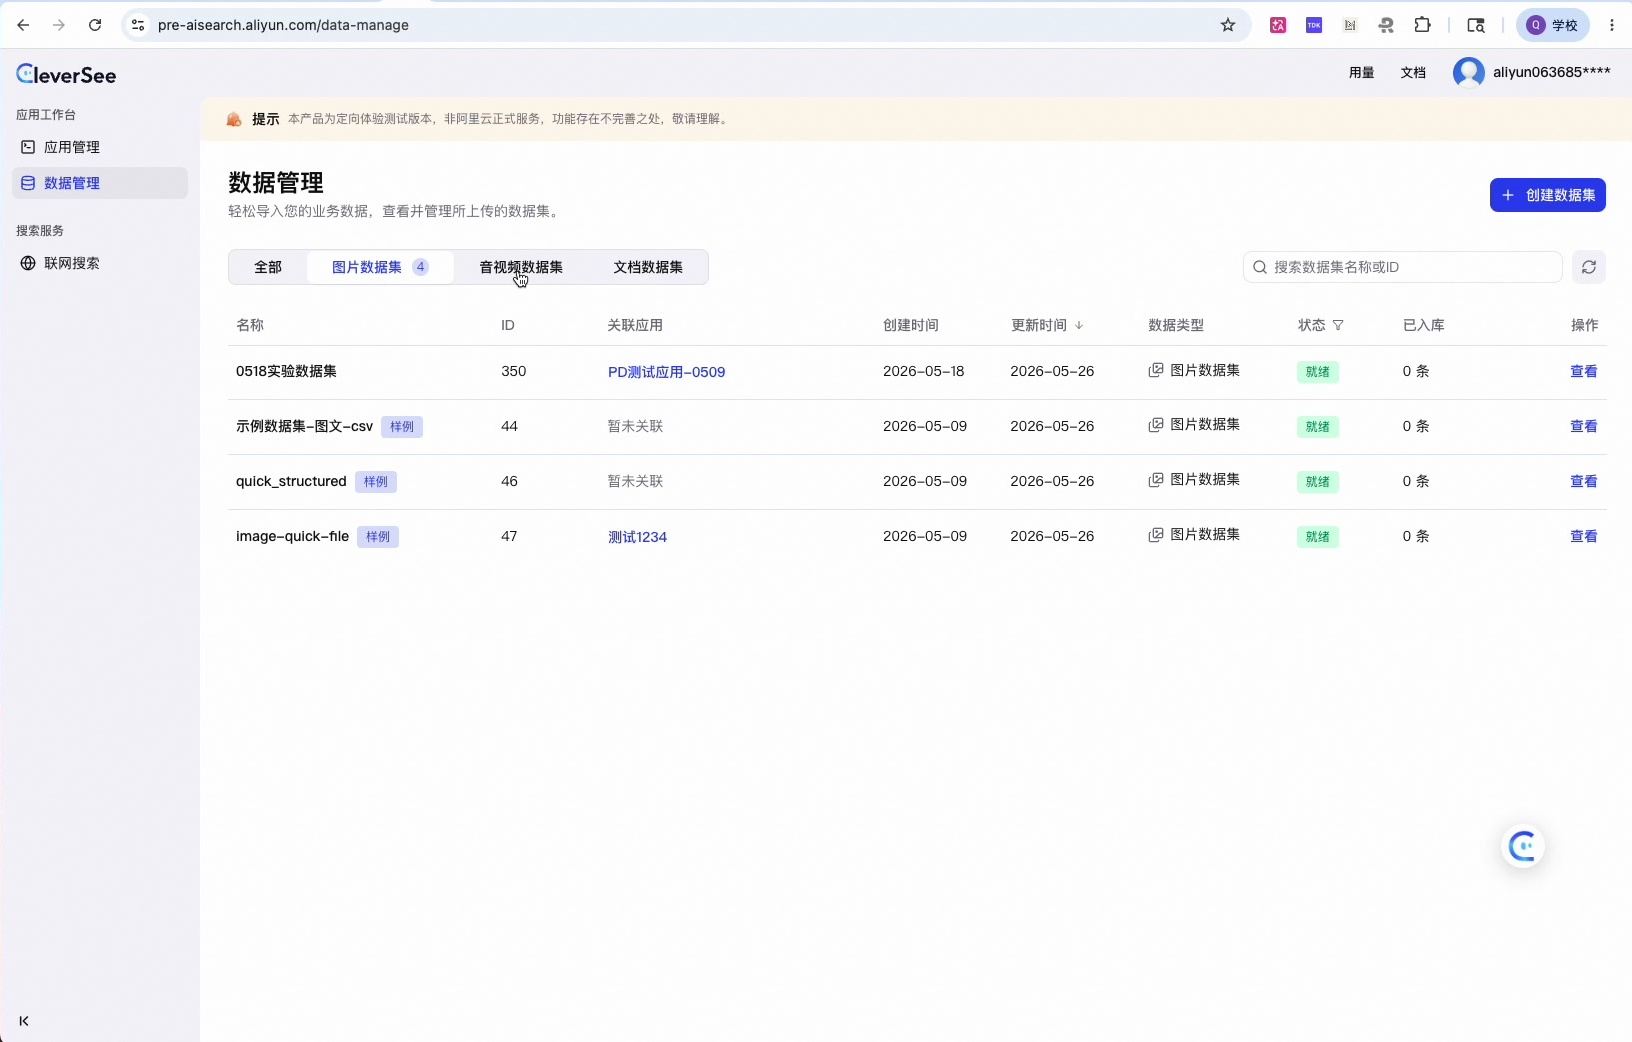Click dataset name 示例数据集-图文-csv
The image size is (1632, 1042).
coord(304,426)
